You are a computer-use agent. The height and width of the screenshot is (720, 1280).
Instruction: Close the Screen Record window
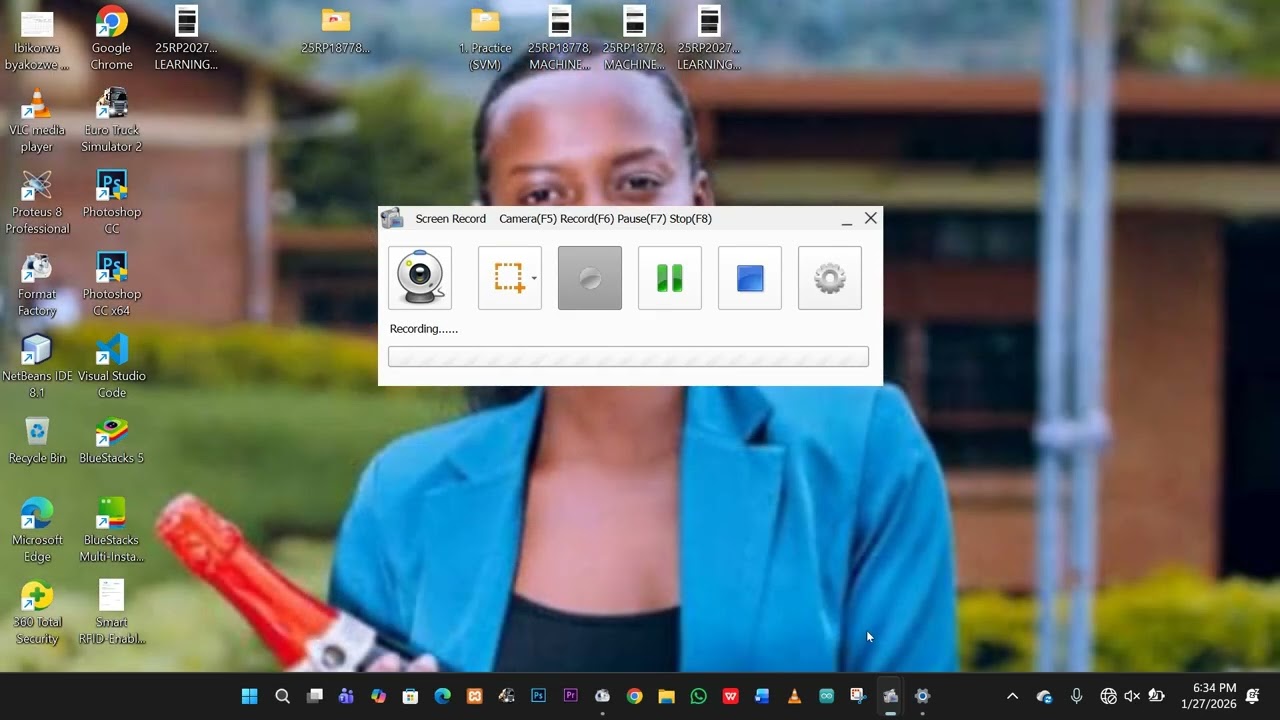(871, 218)
